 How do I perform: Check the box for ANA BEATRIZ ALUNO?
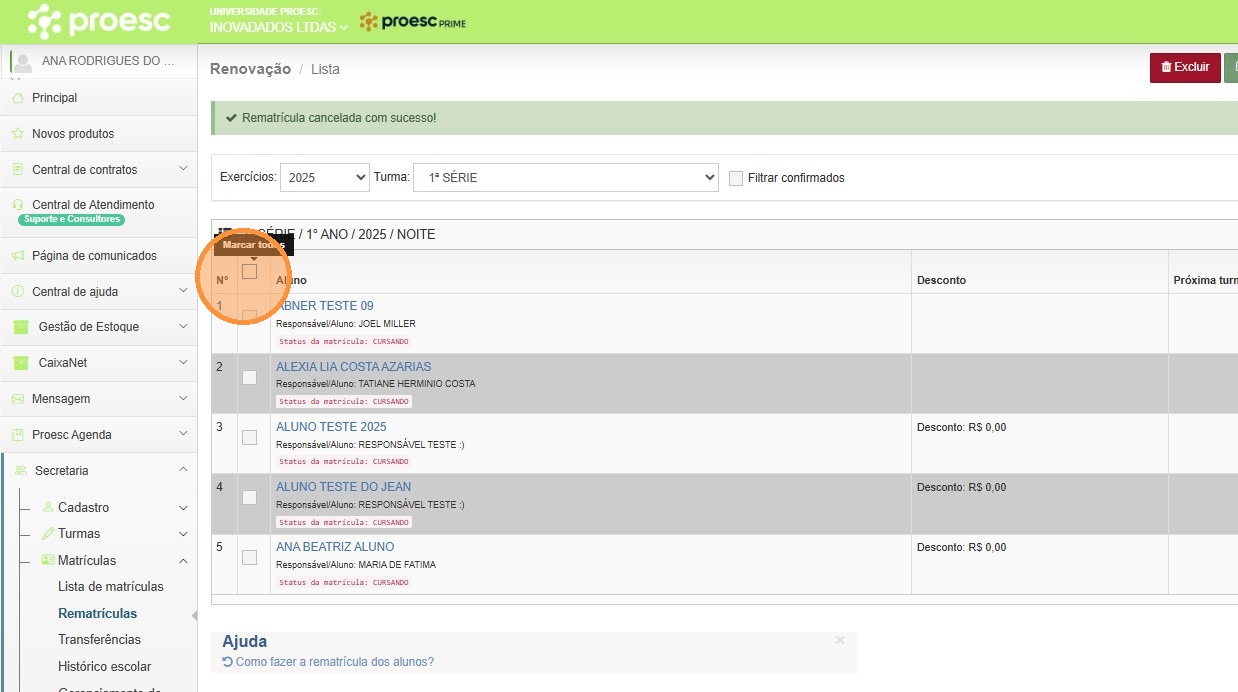[250, 557]
